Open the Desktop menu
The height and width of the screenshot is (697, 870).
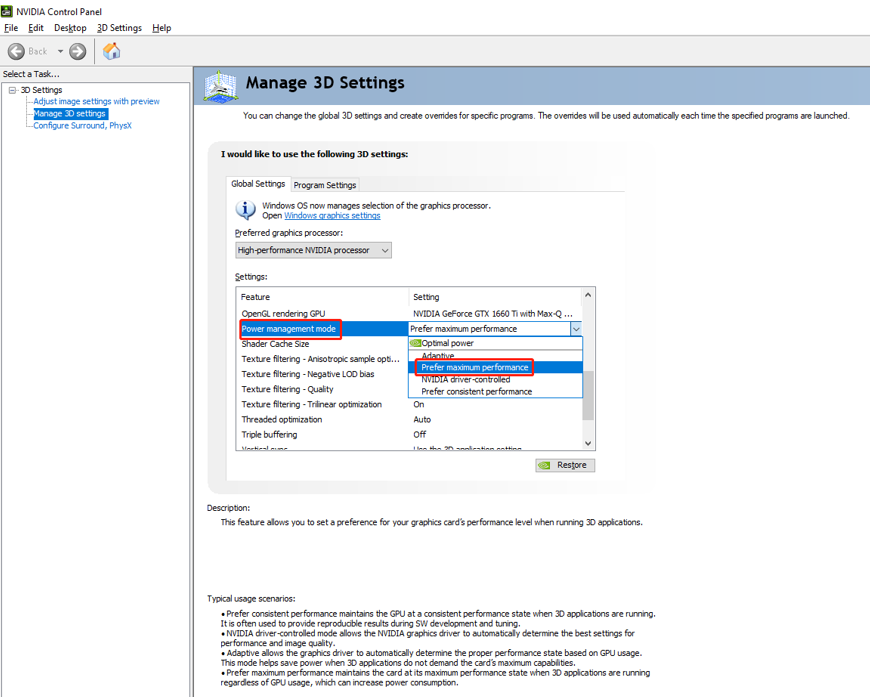coord(70,28)
